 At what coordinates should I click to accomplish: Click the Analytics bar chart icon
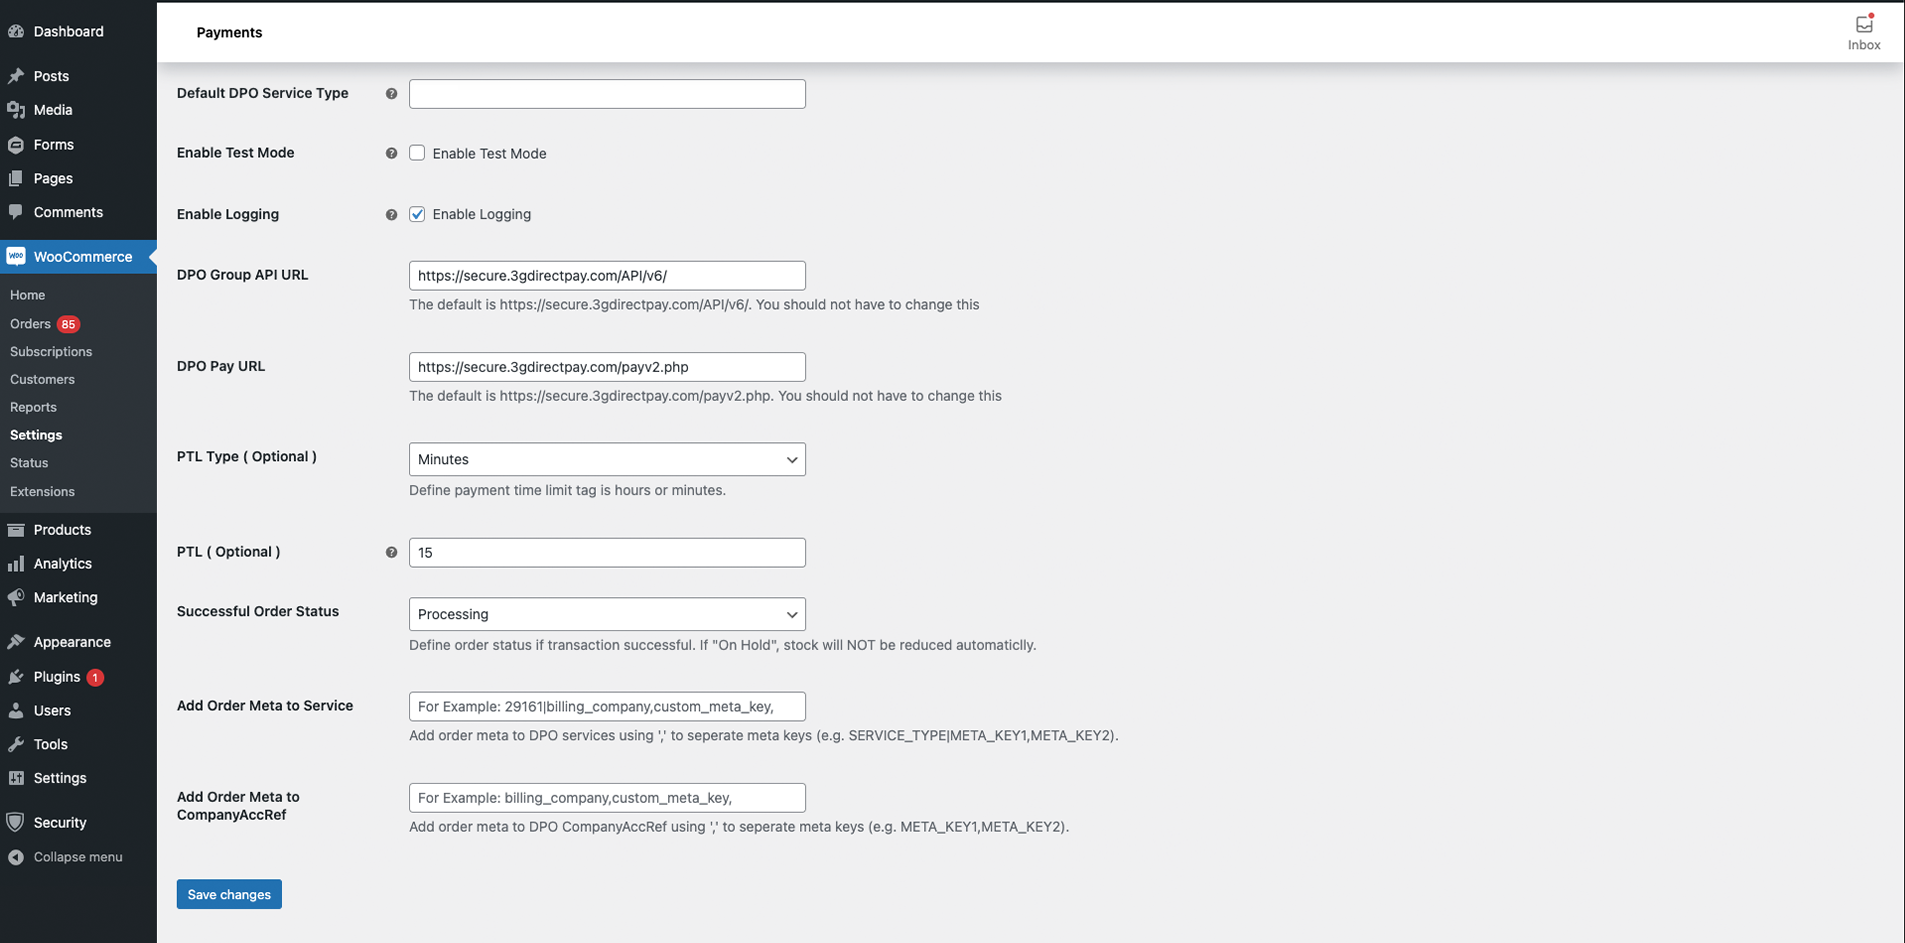click(x=16, y=564)
